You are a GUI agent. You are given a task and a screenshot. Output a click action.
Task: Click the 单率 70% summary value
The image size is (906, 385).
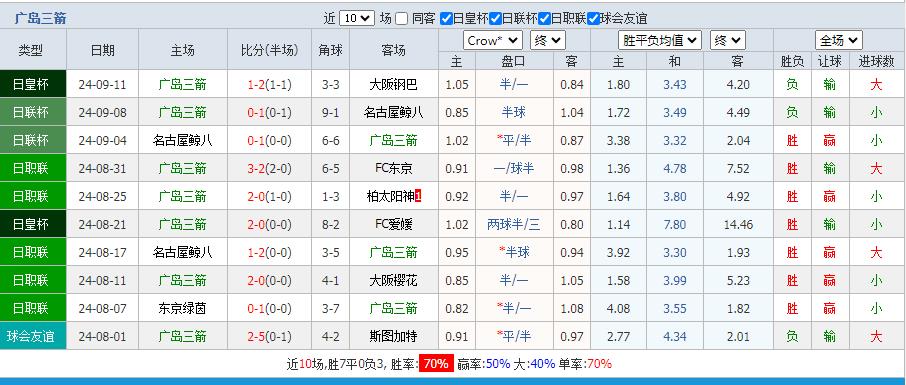click(x=599, y=364)
